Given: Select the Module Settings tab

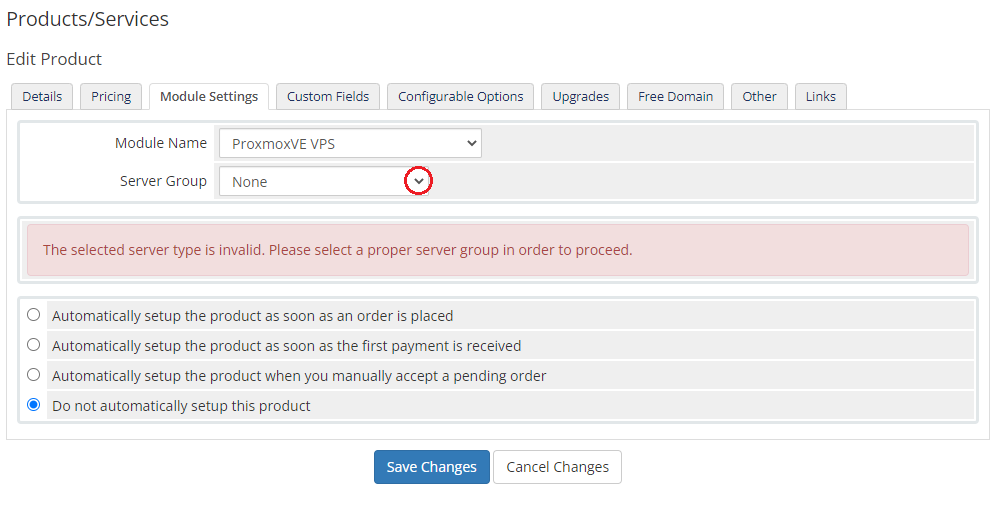Looking at the screenshot, I should (209, 97).
